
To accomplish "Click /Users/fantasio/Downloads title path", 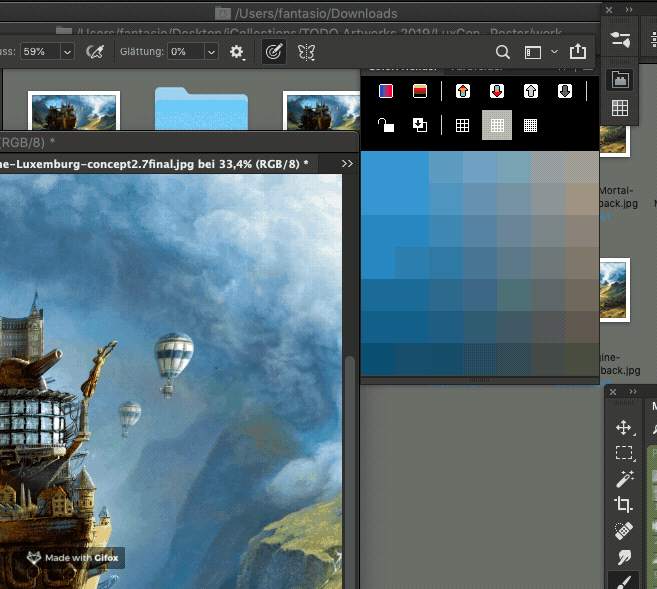I will pos(316,14).
